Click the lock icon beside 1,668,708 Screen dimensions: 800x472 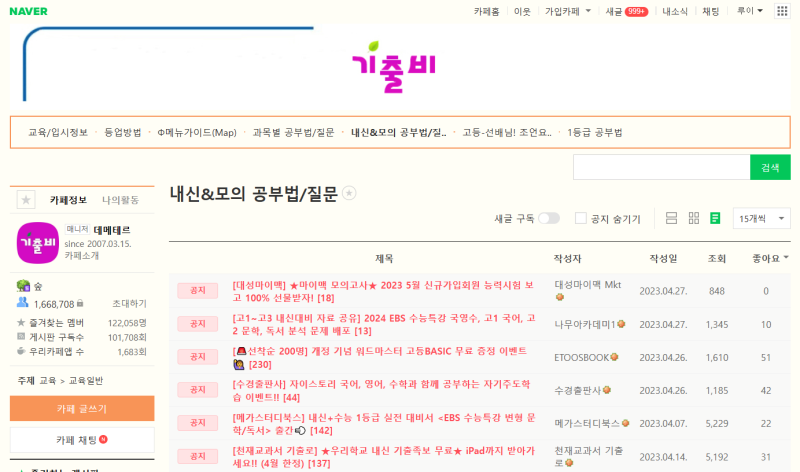(x=80, y=304)
